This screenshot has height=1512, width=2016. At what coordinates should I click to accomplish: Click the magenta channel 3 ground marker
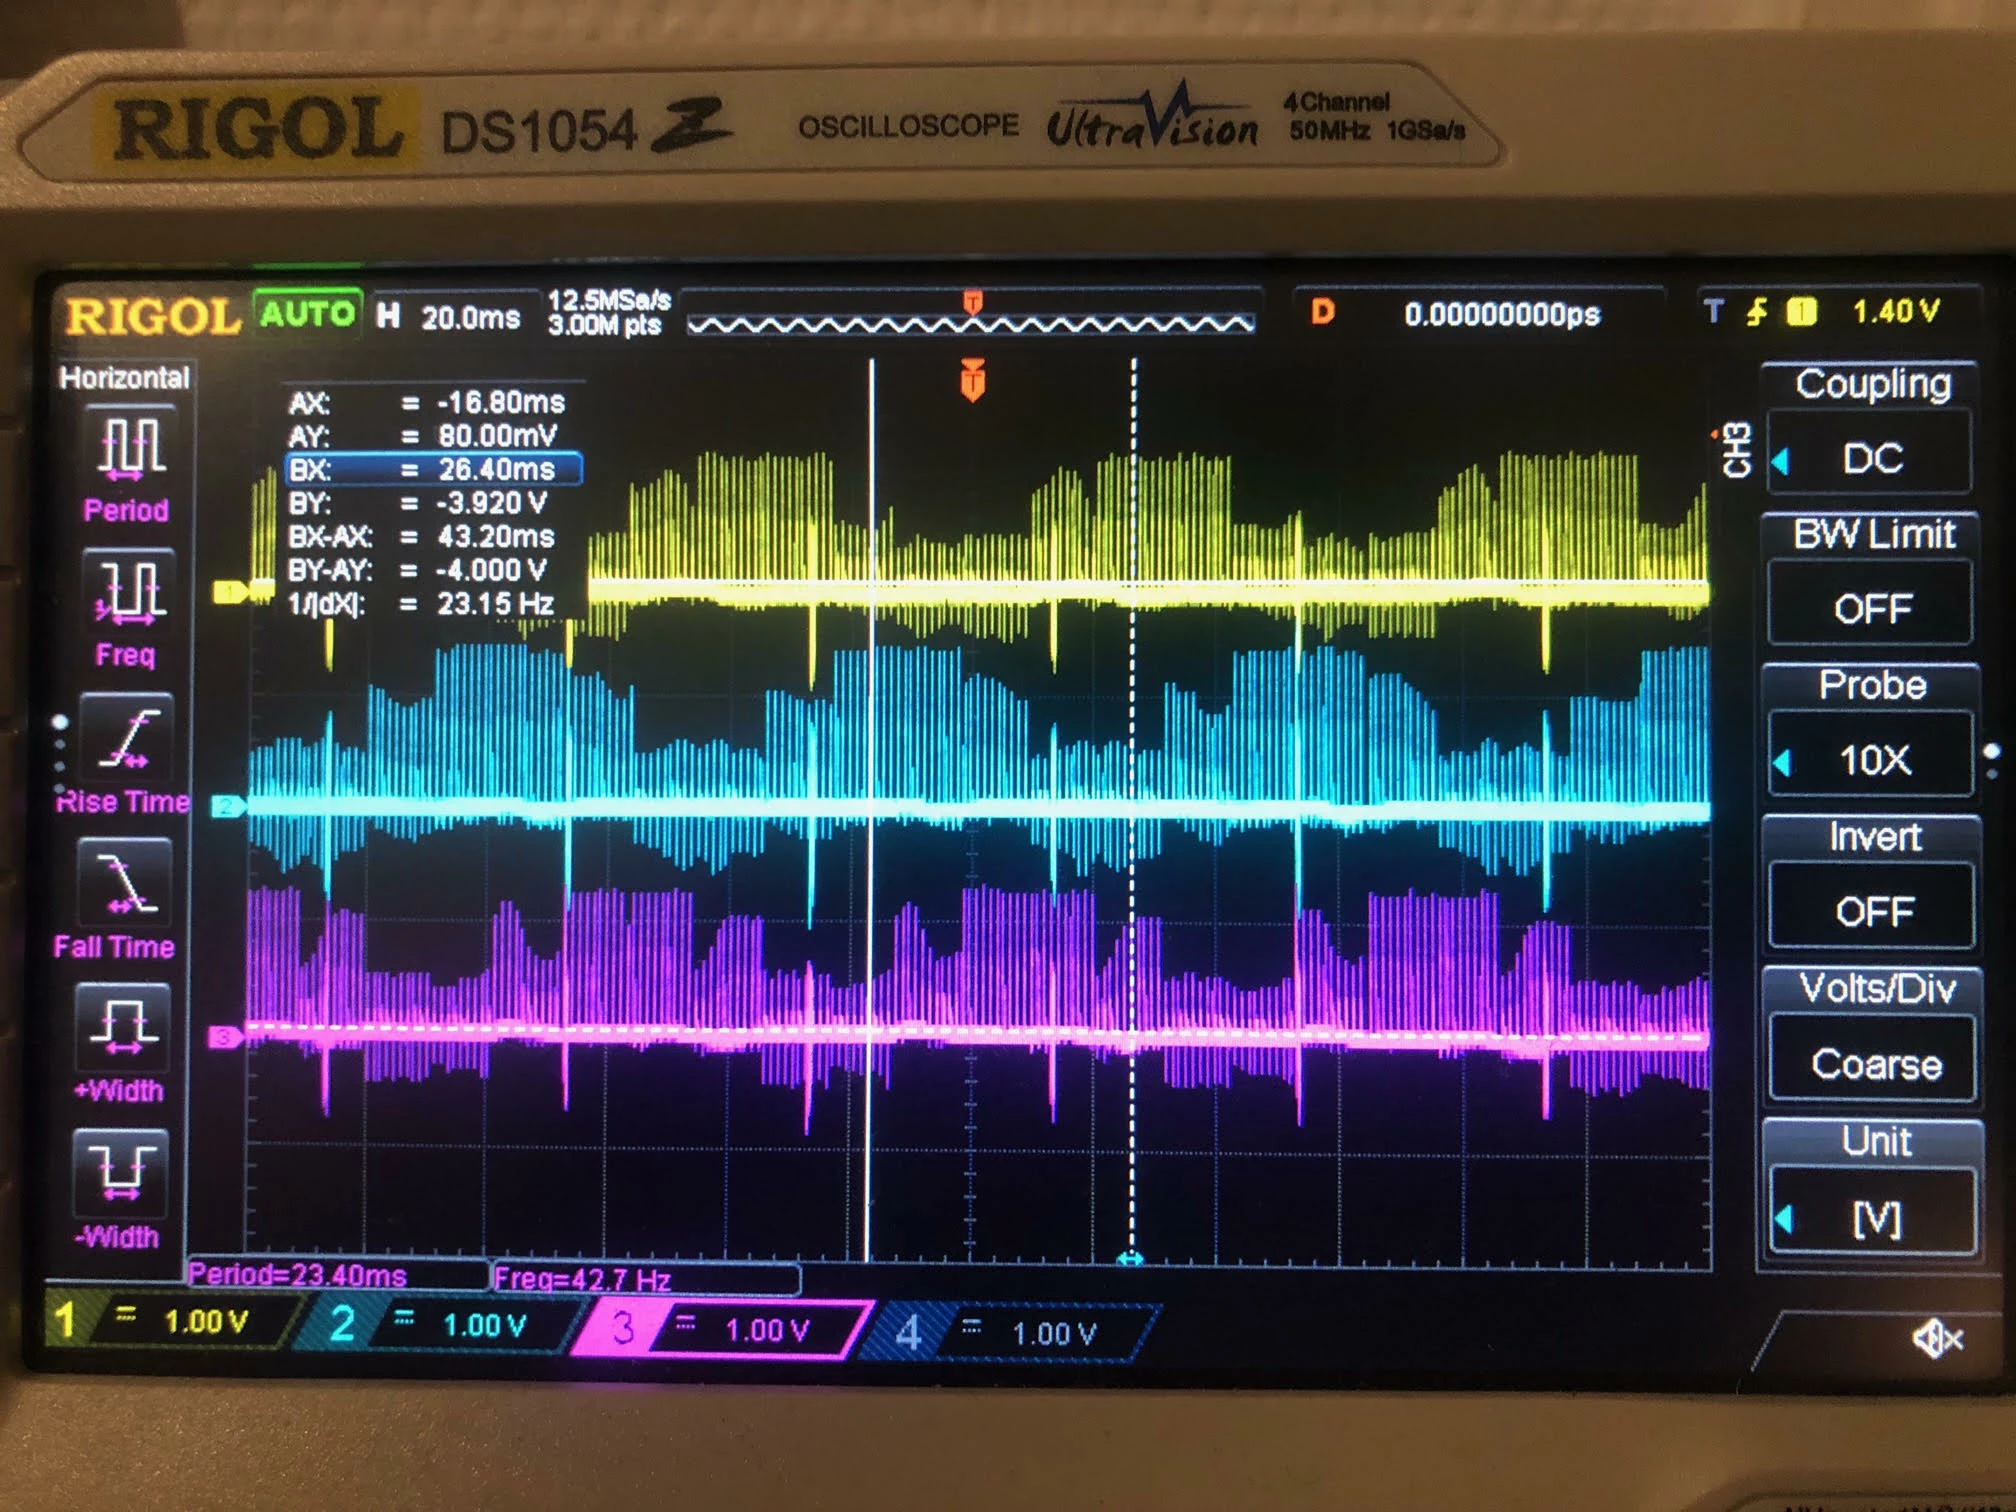click(x=224, y=1037)
